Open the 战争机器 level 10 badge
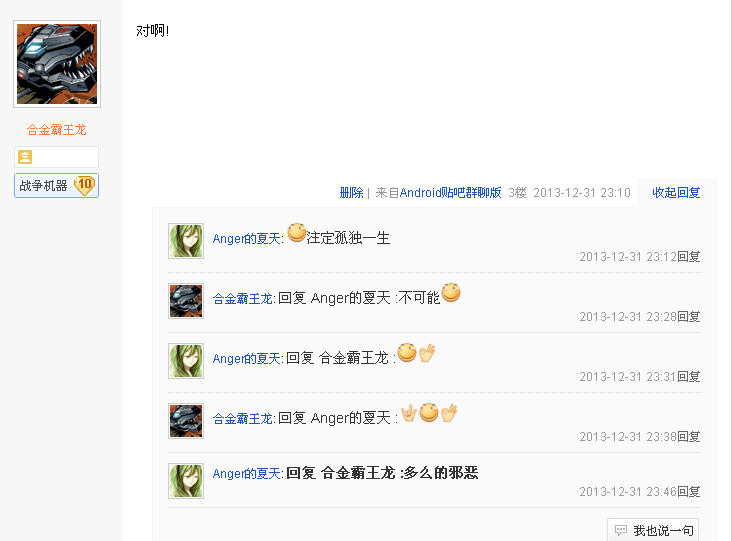 click(56, 185)
